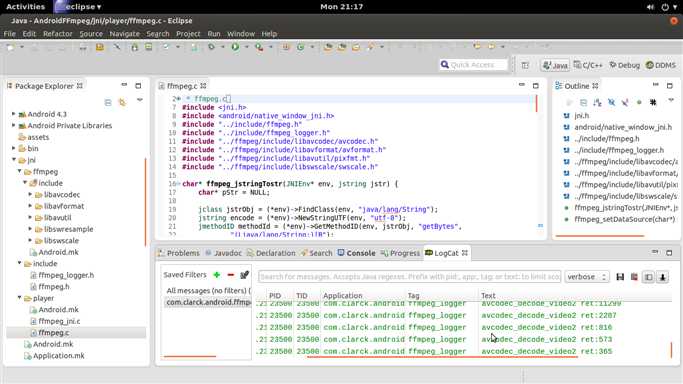Edit the selected LogCat saved filter
Screen dimensions: 683x384
[244, 275]
